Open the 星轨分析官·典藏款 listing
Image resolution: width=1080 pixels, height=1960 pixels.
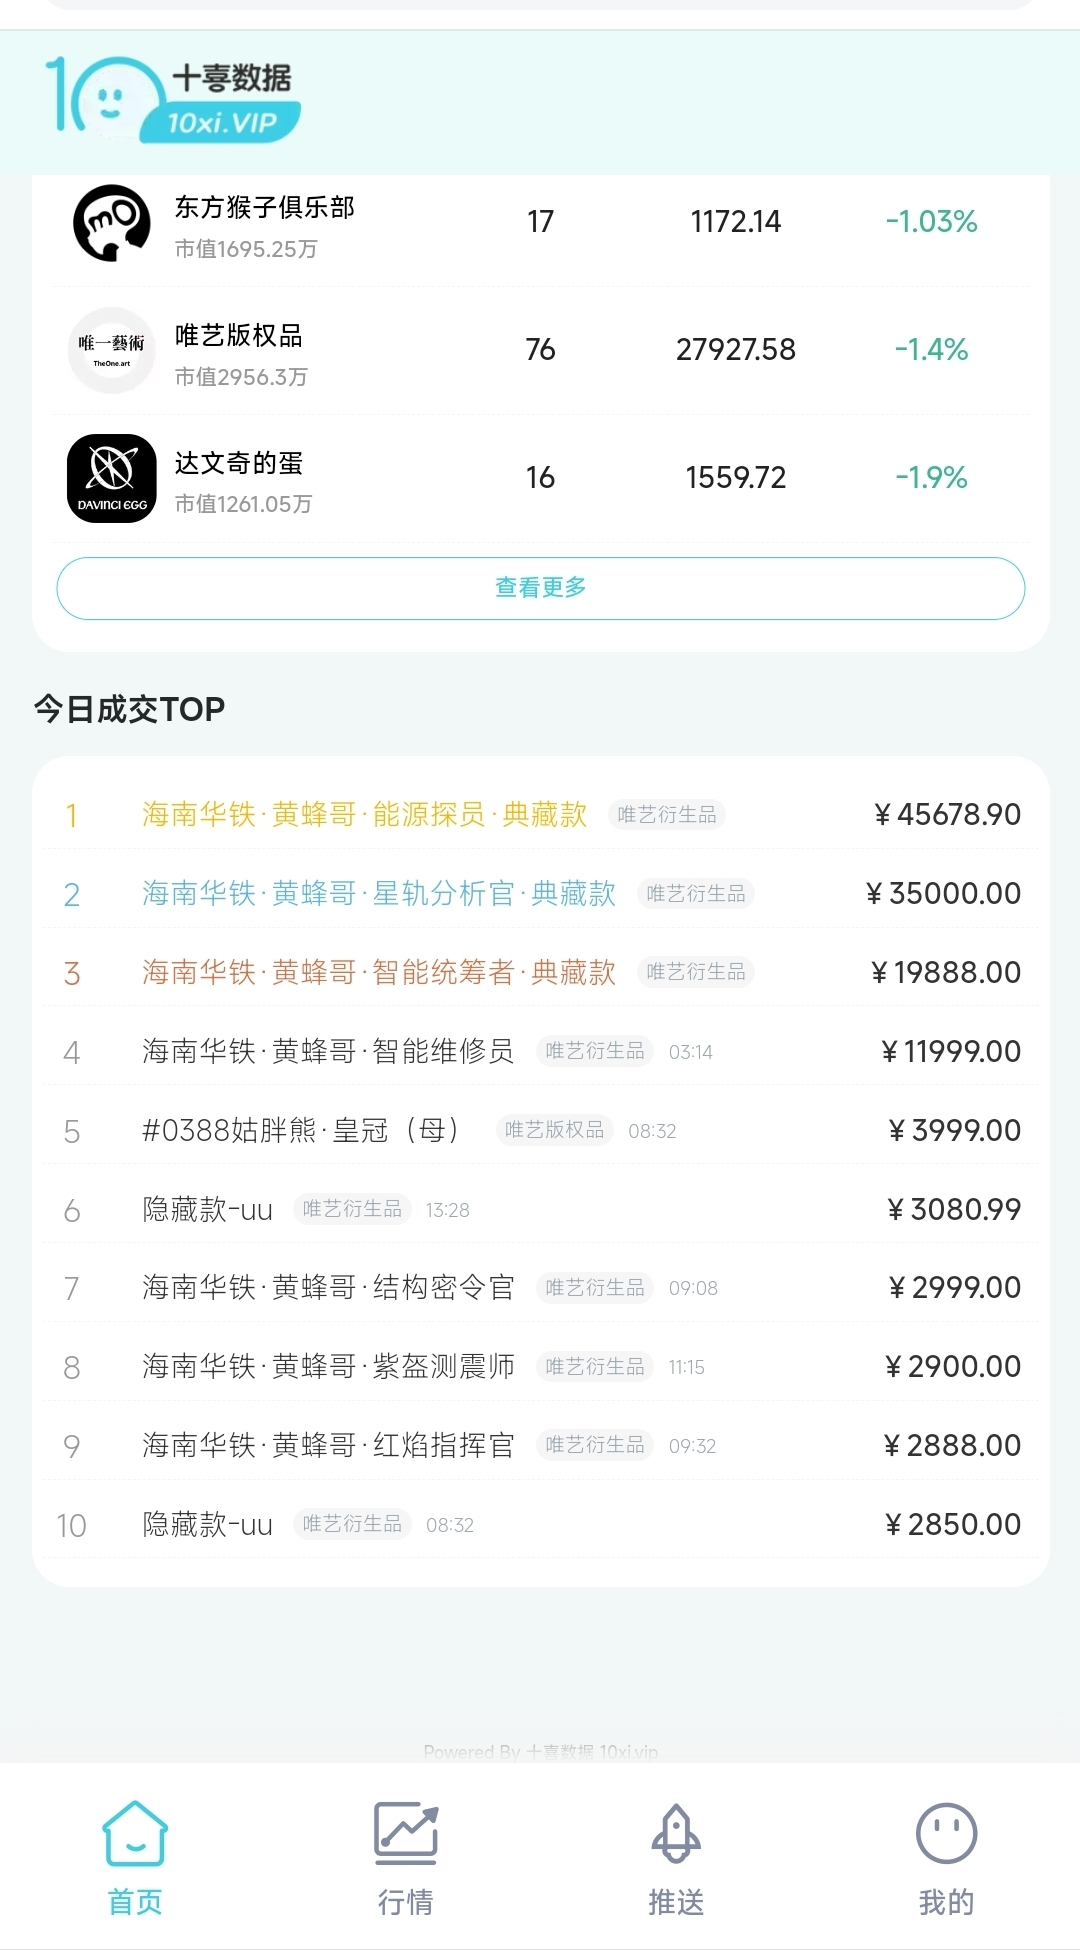pyautogui.click(x=541, y=893)
